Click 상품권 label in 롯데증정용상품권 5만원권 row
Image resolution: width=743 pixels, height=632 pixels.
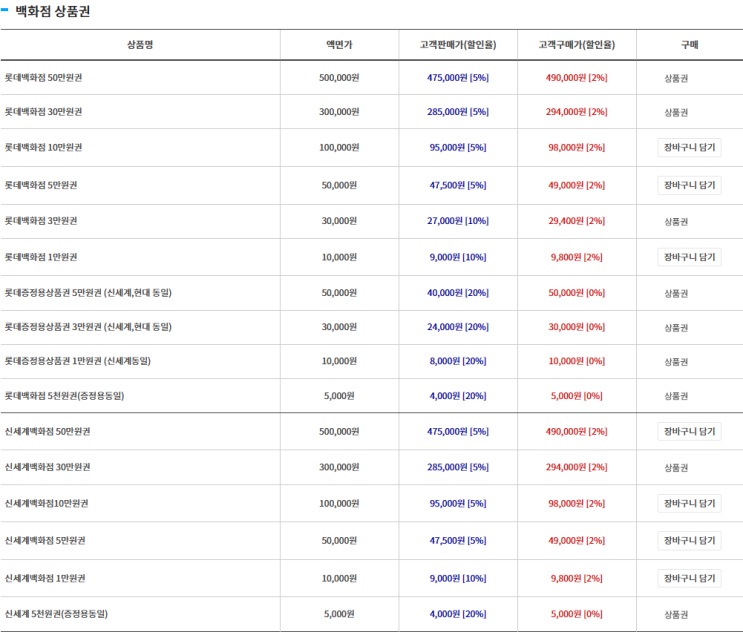[x=676, y=294]
